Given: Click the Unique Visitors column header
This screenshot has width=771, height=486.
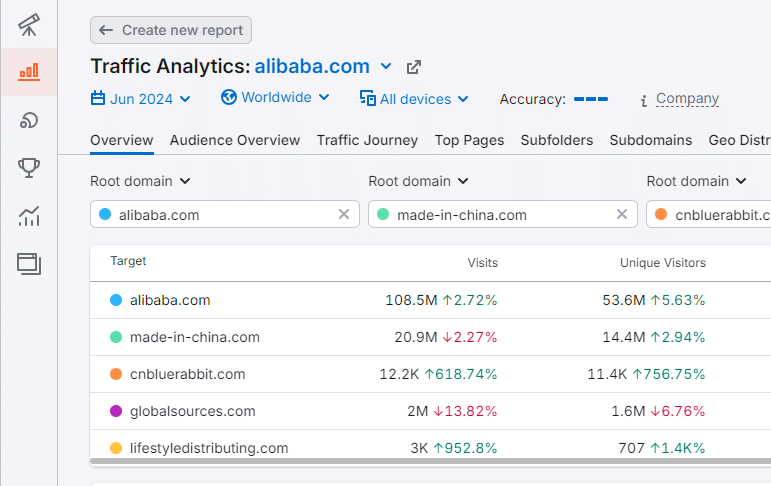Looking at the screenshot, I should tap(662, 263).
